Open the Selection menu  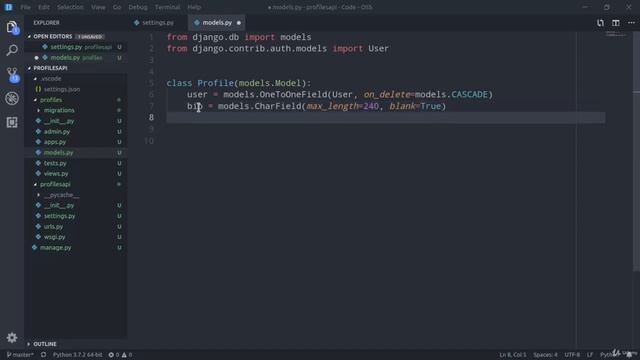point(70,7)
